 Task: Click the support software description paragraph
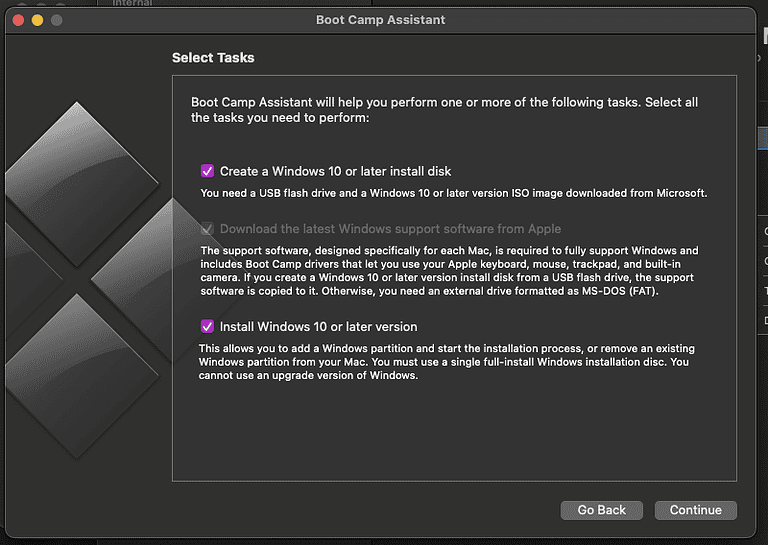pyautogui.click(x=448, y=270)
